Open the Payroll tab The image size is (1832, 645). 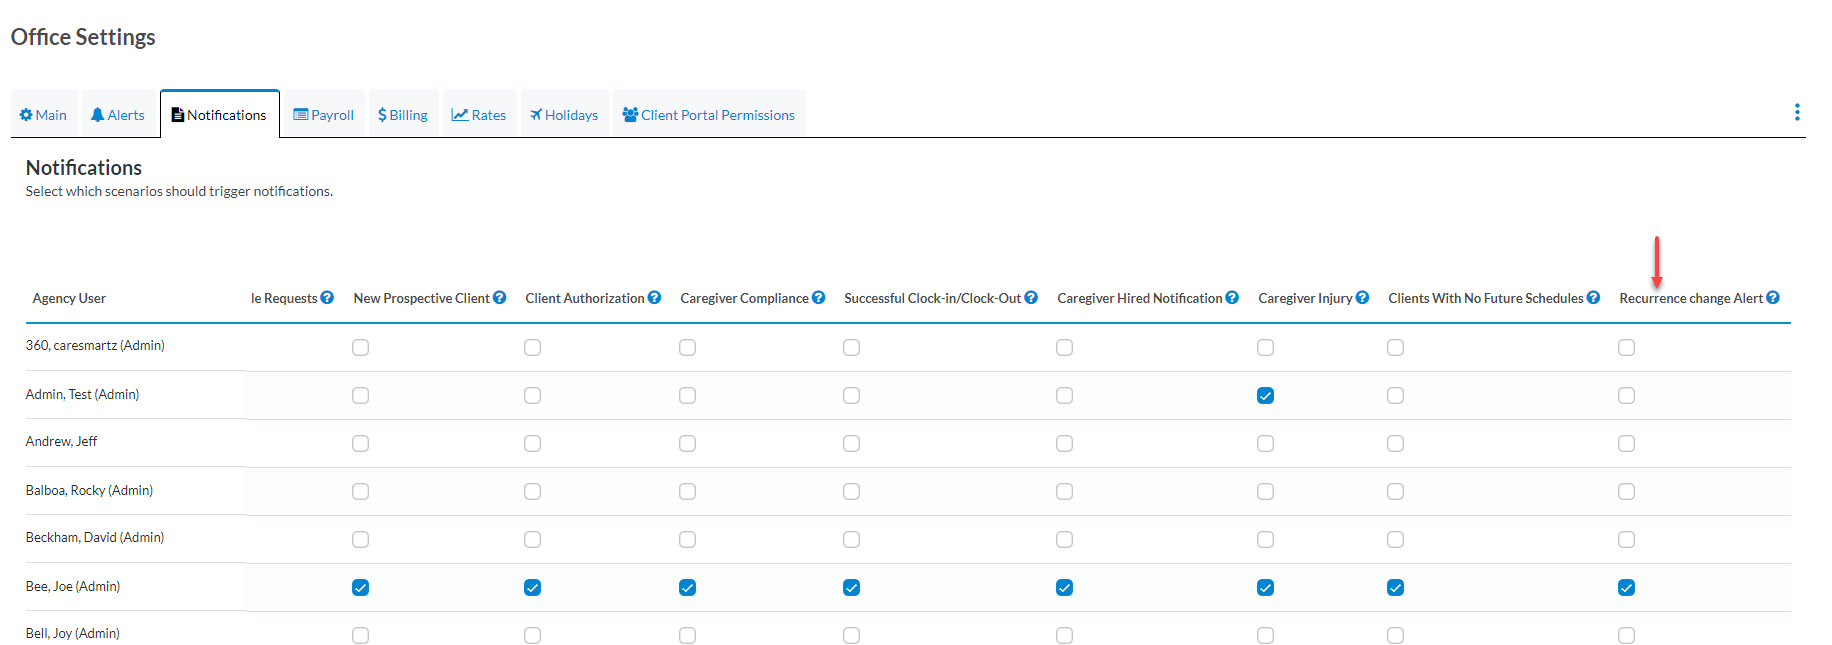324,115
